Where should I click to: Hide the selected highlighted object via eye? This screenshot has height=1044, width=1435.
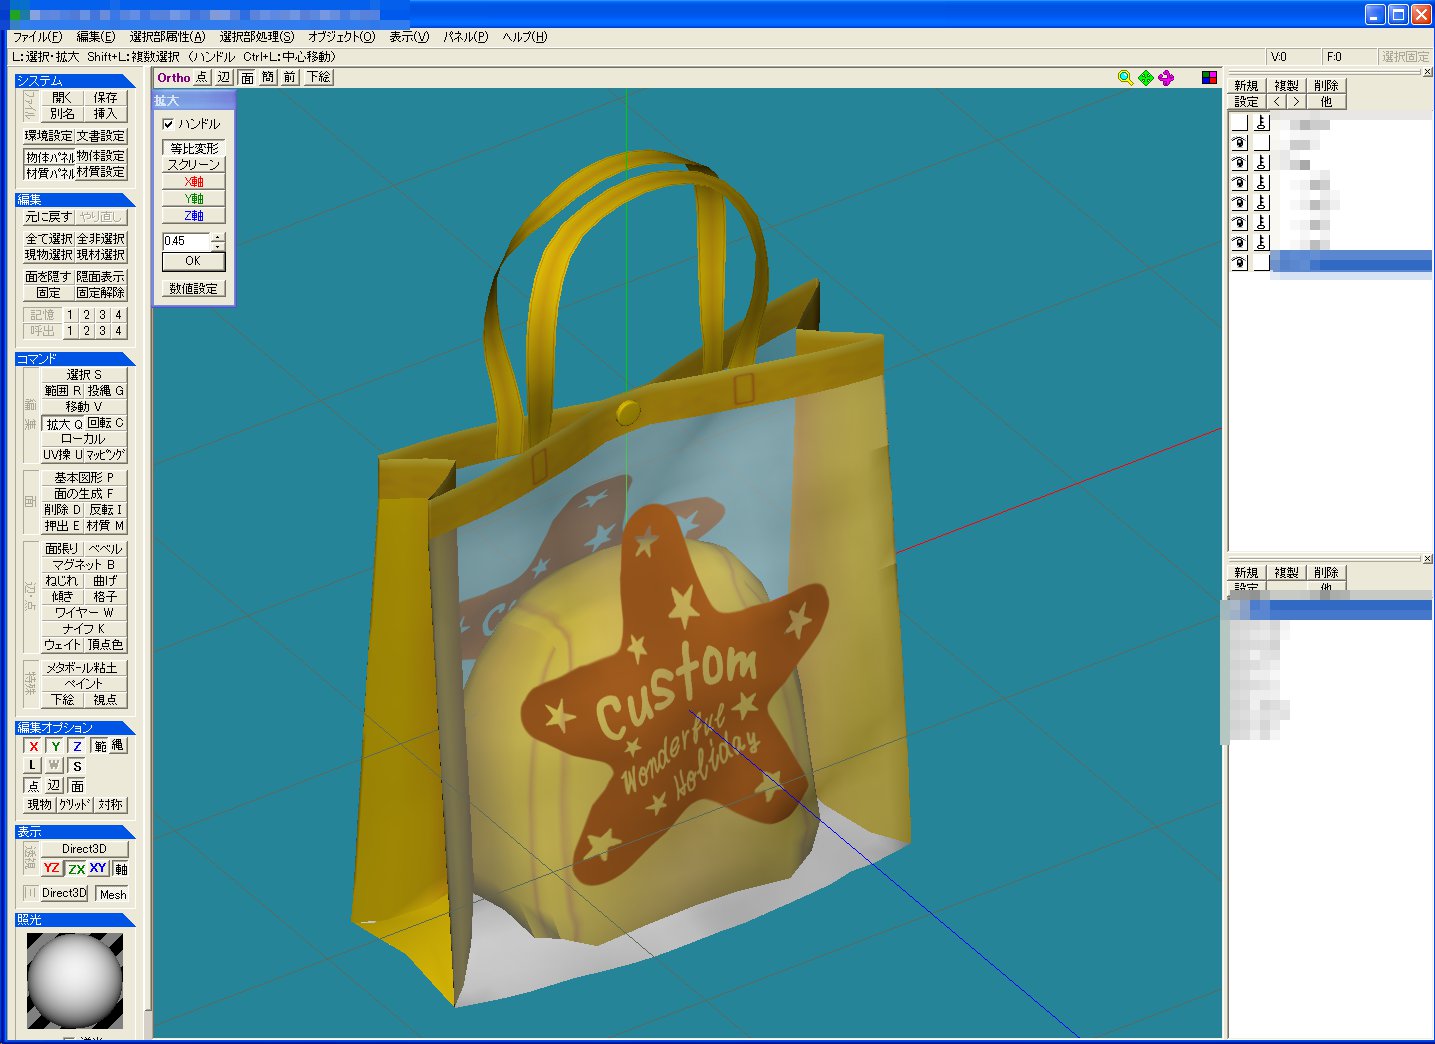pyautogui.click(x=1240, y=263)
